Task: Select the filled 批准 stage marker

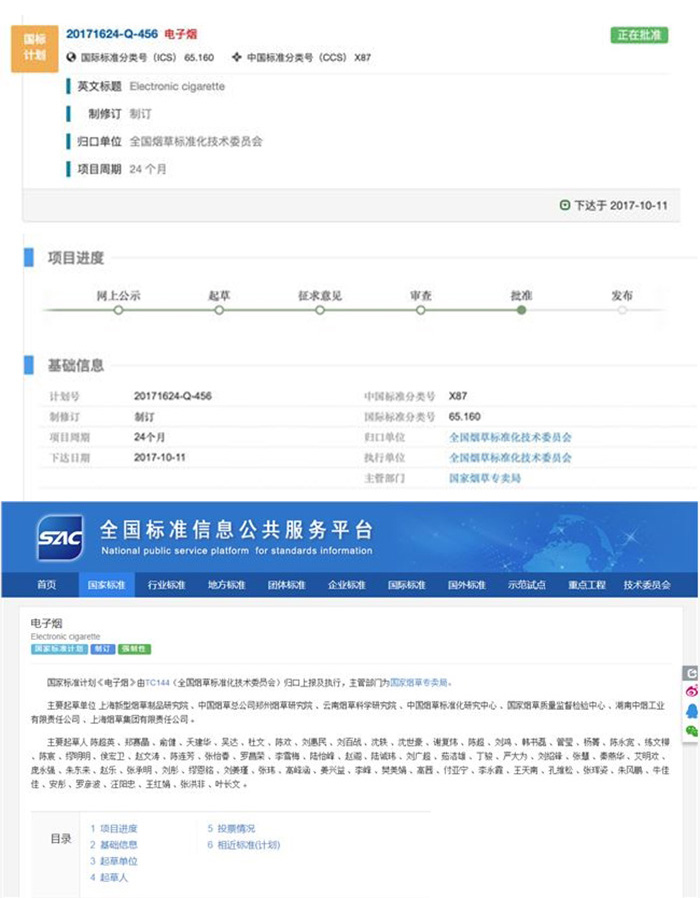Action: point(521,310)
